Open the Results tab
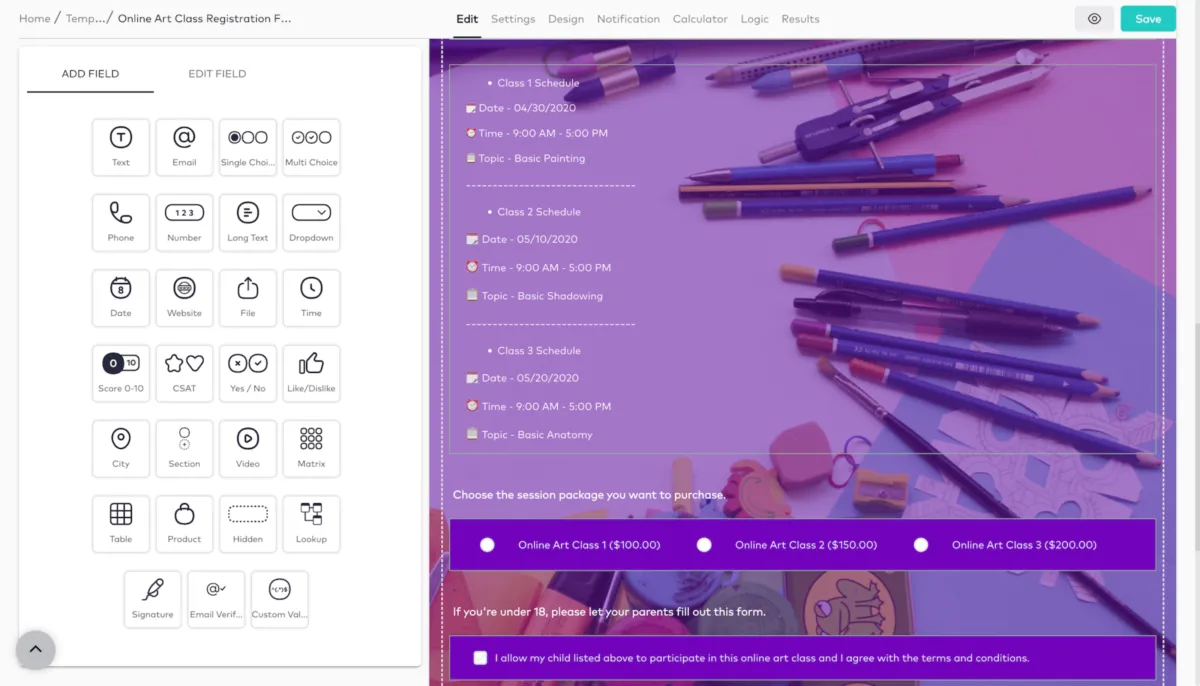This screenshot has height=686, width=1200. pyautogui.click(x=800, y=19)
